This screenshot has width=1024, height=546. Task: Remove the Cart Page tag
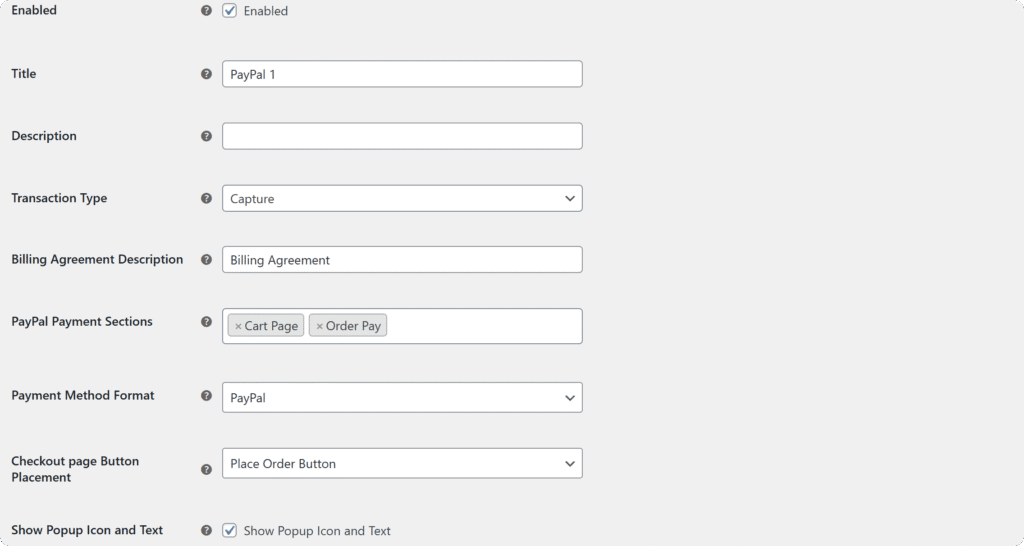(238, 326)
